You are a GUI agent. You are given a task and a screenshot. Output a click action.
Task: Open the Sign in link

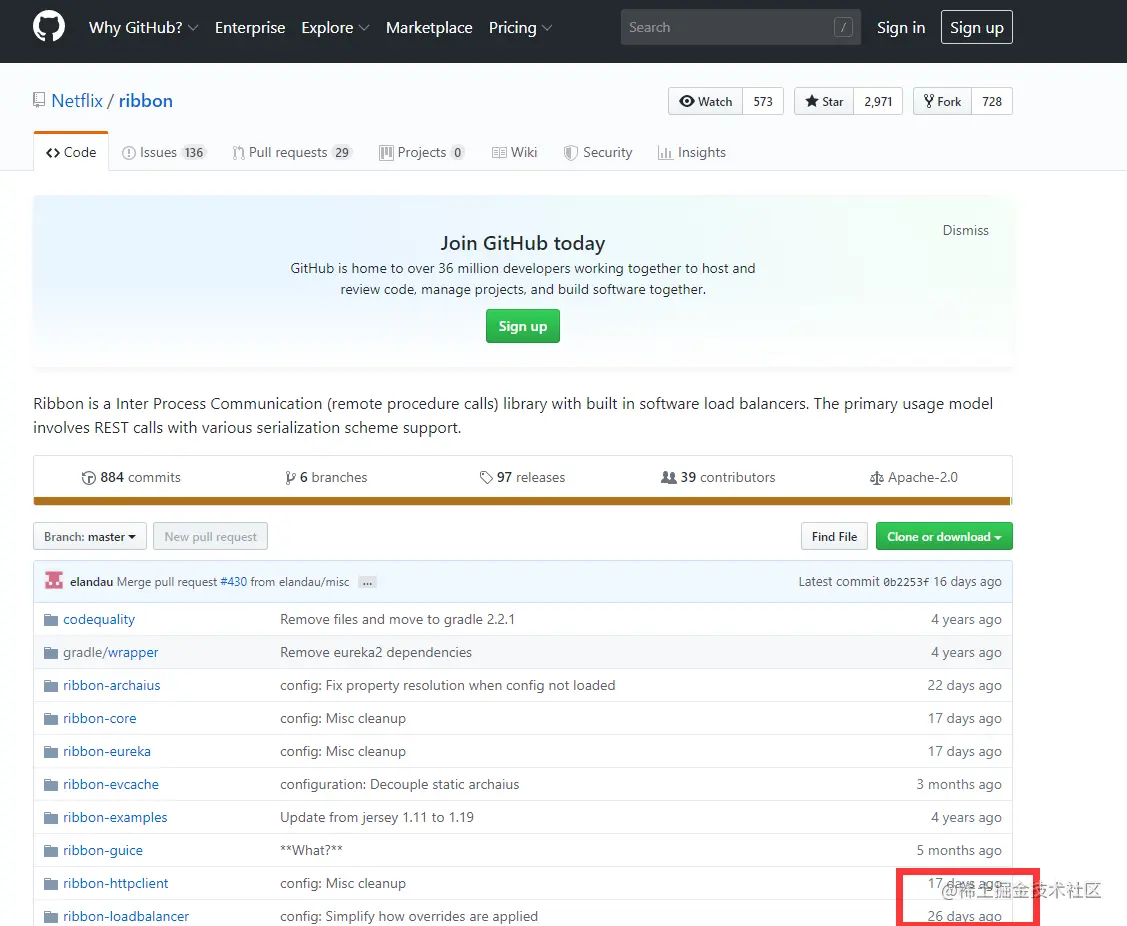901,27
